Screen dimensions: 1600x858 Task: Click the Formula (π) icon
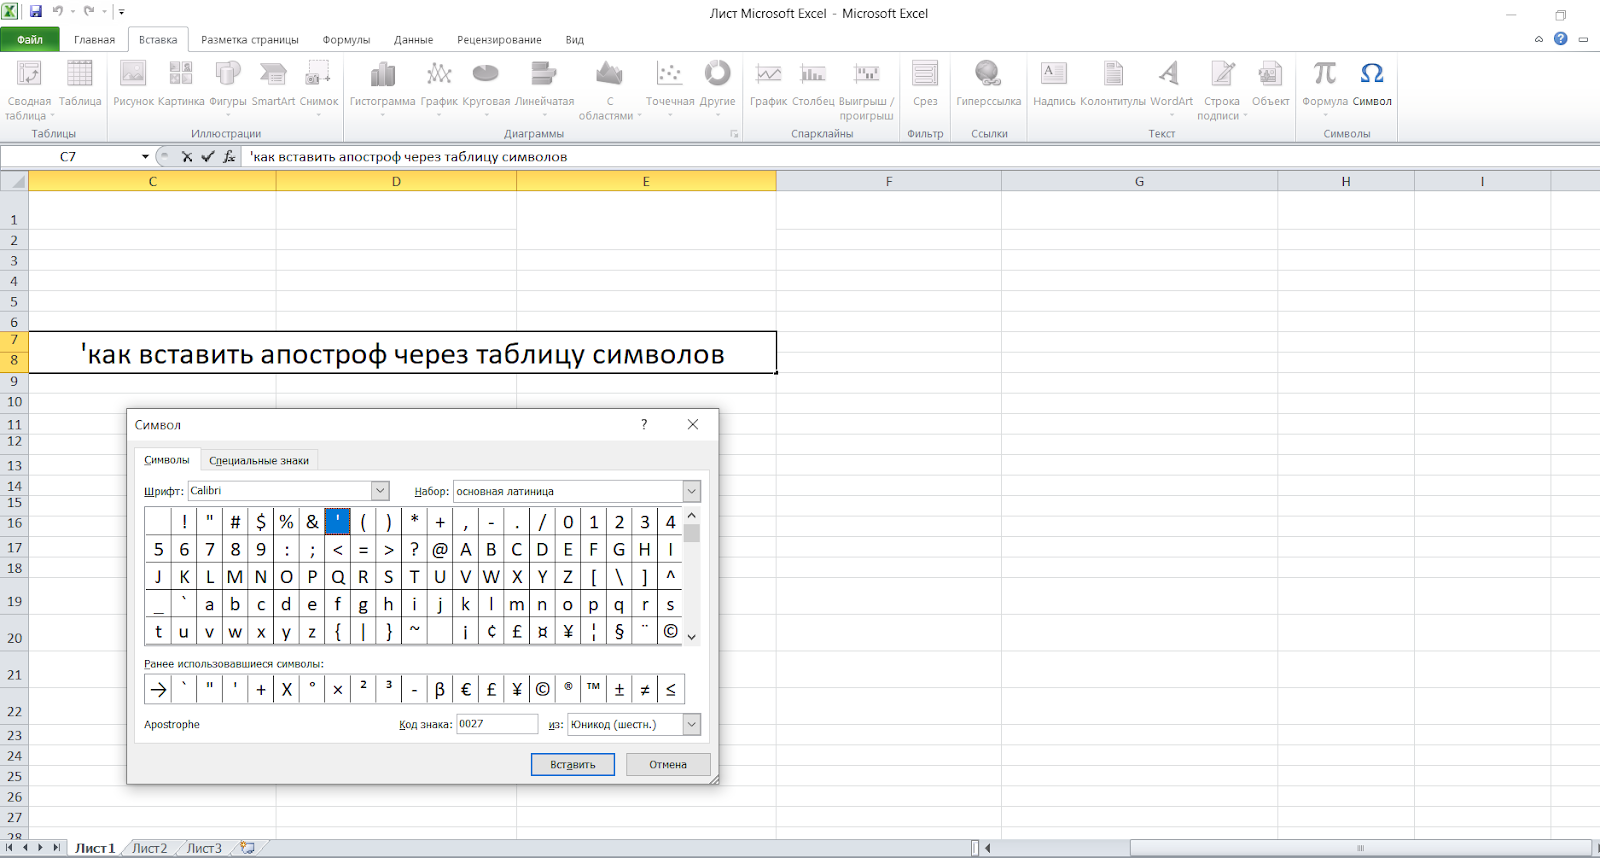tap(1325, 75)
